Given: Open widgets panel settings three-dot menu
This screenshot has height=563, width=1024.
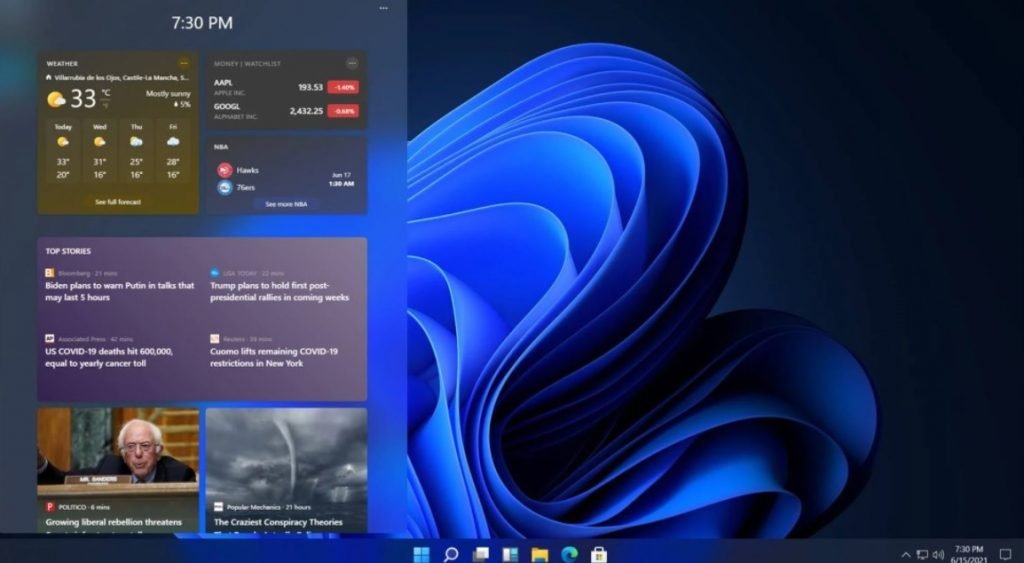Looking at the screenshot, I should pos(383,8).
